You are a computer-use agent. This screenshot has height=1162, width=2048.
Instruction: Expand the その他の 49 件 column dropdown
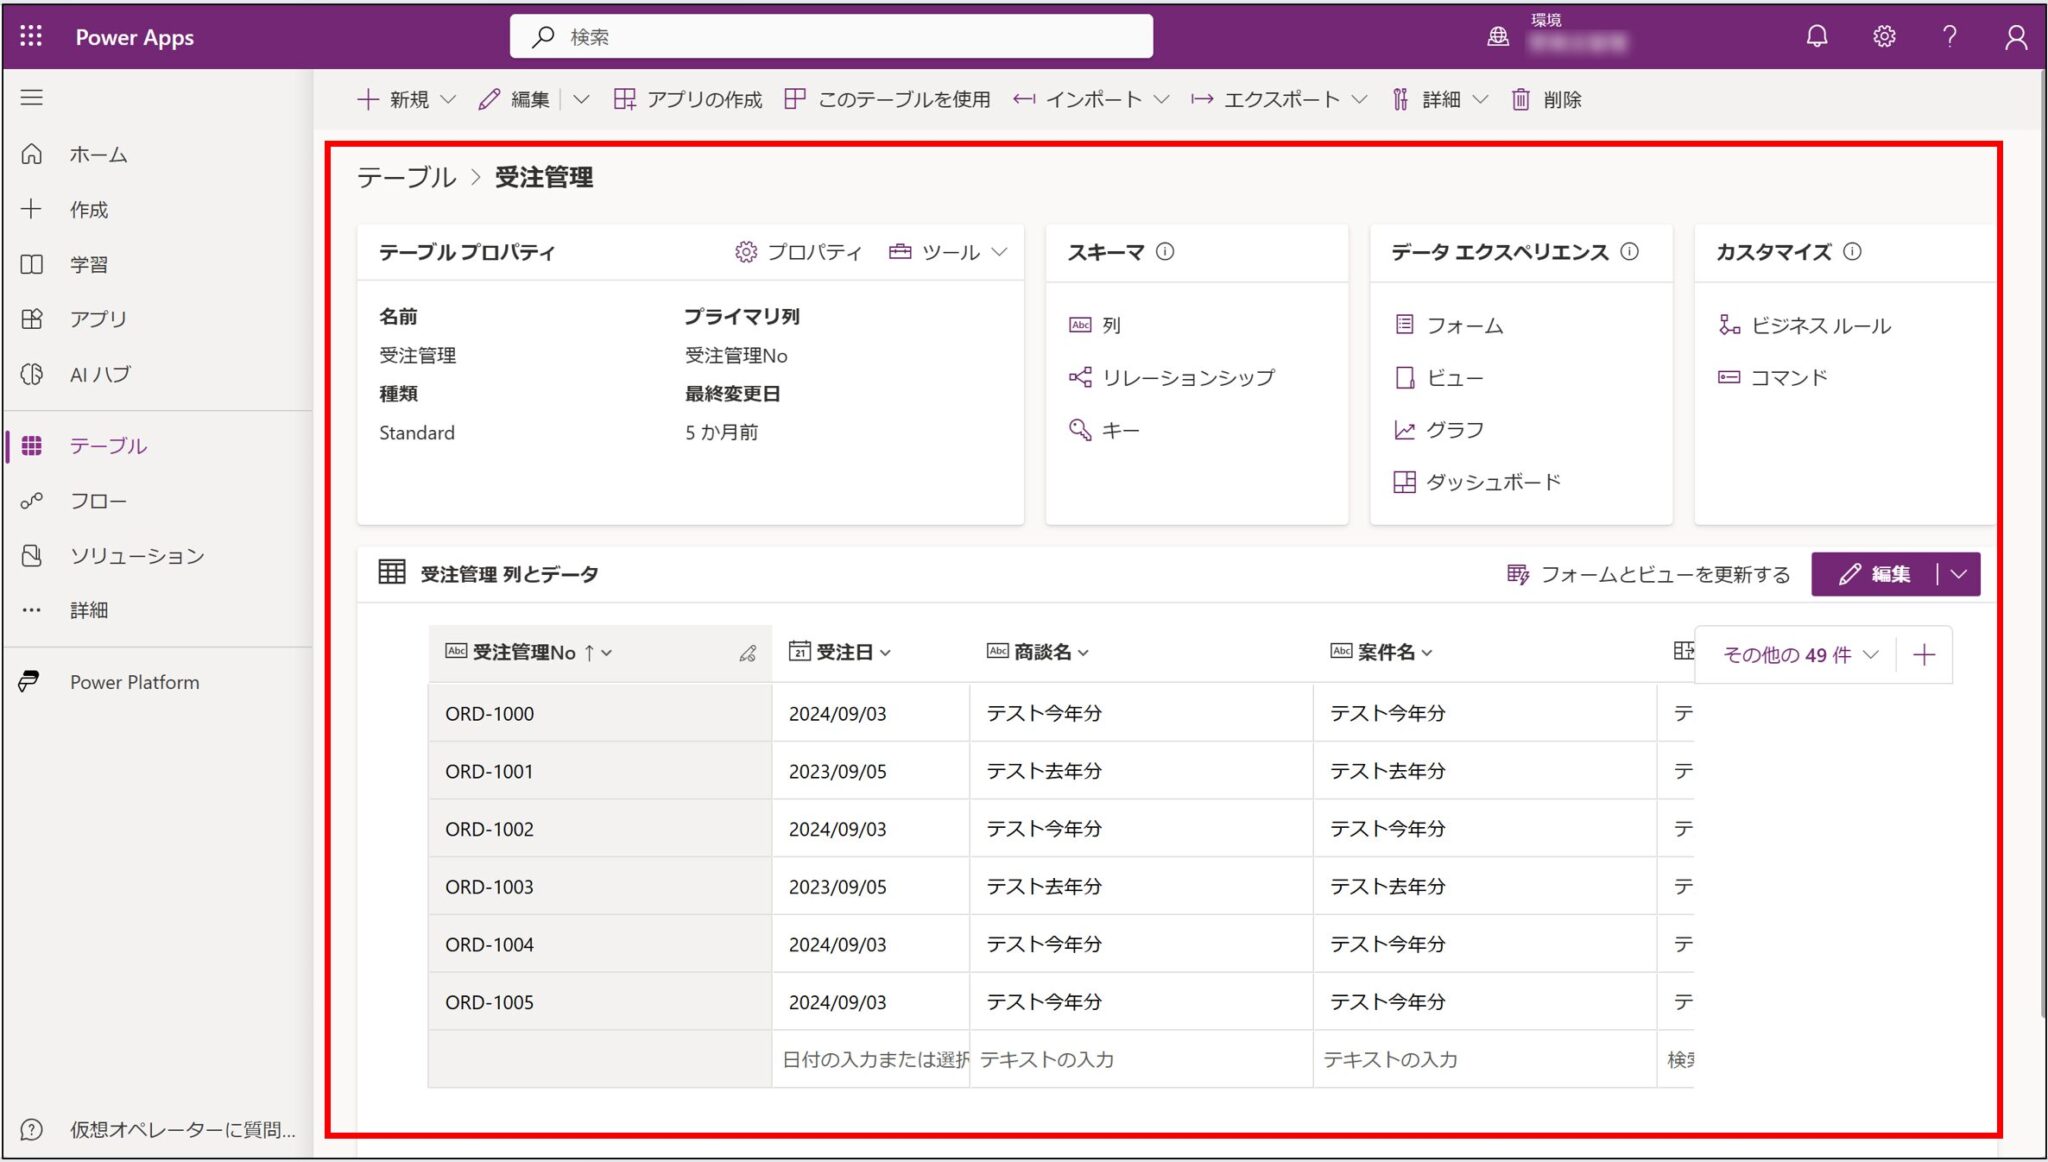click(1795, 654)
